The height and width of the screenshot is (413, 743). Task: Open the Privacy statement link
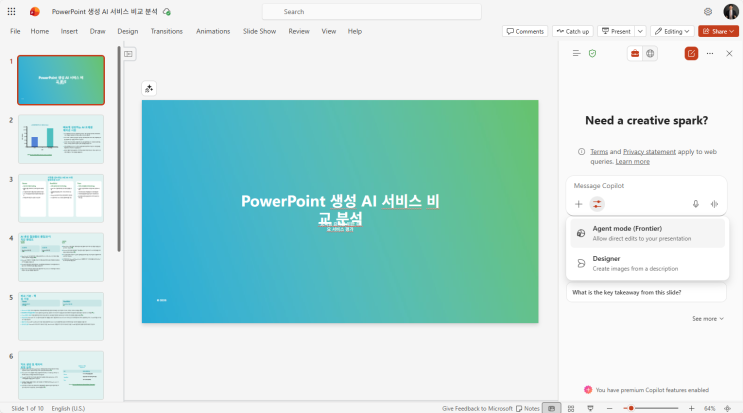tap(649, 152)
